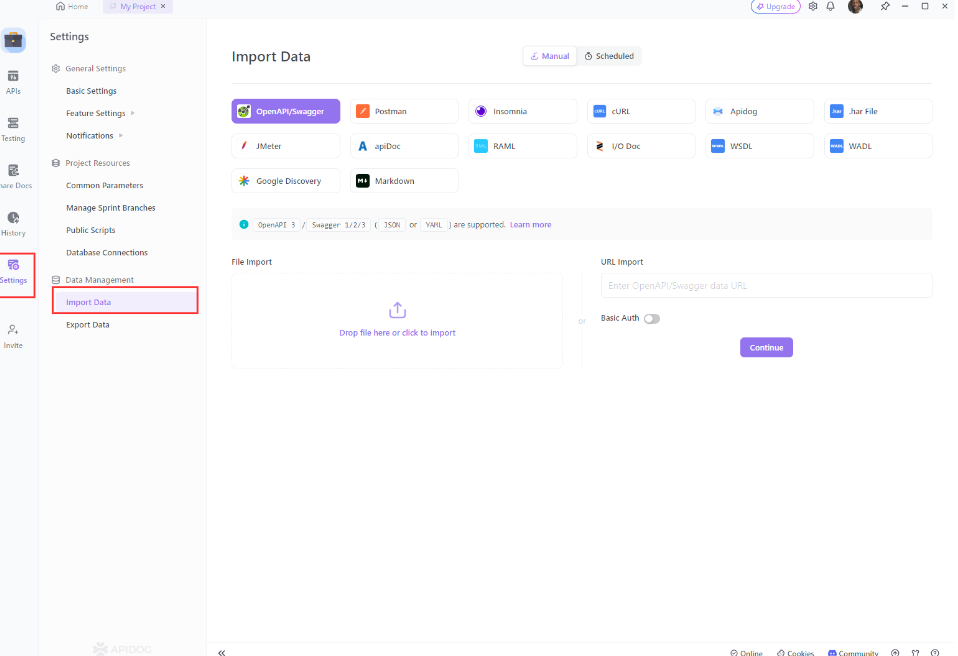This screenshot has height=656, width=958.
Task: Click the upload icon in File Import
Action: pyautogui.click(x=397, y=310)
